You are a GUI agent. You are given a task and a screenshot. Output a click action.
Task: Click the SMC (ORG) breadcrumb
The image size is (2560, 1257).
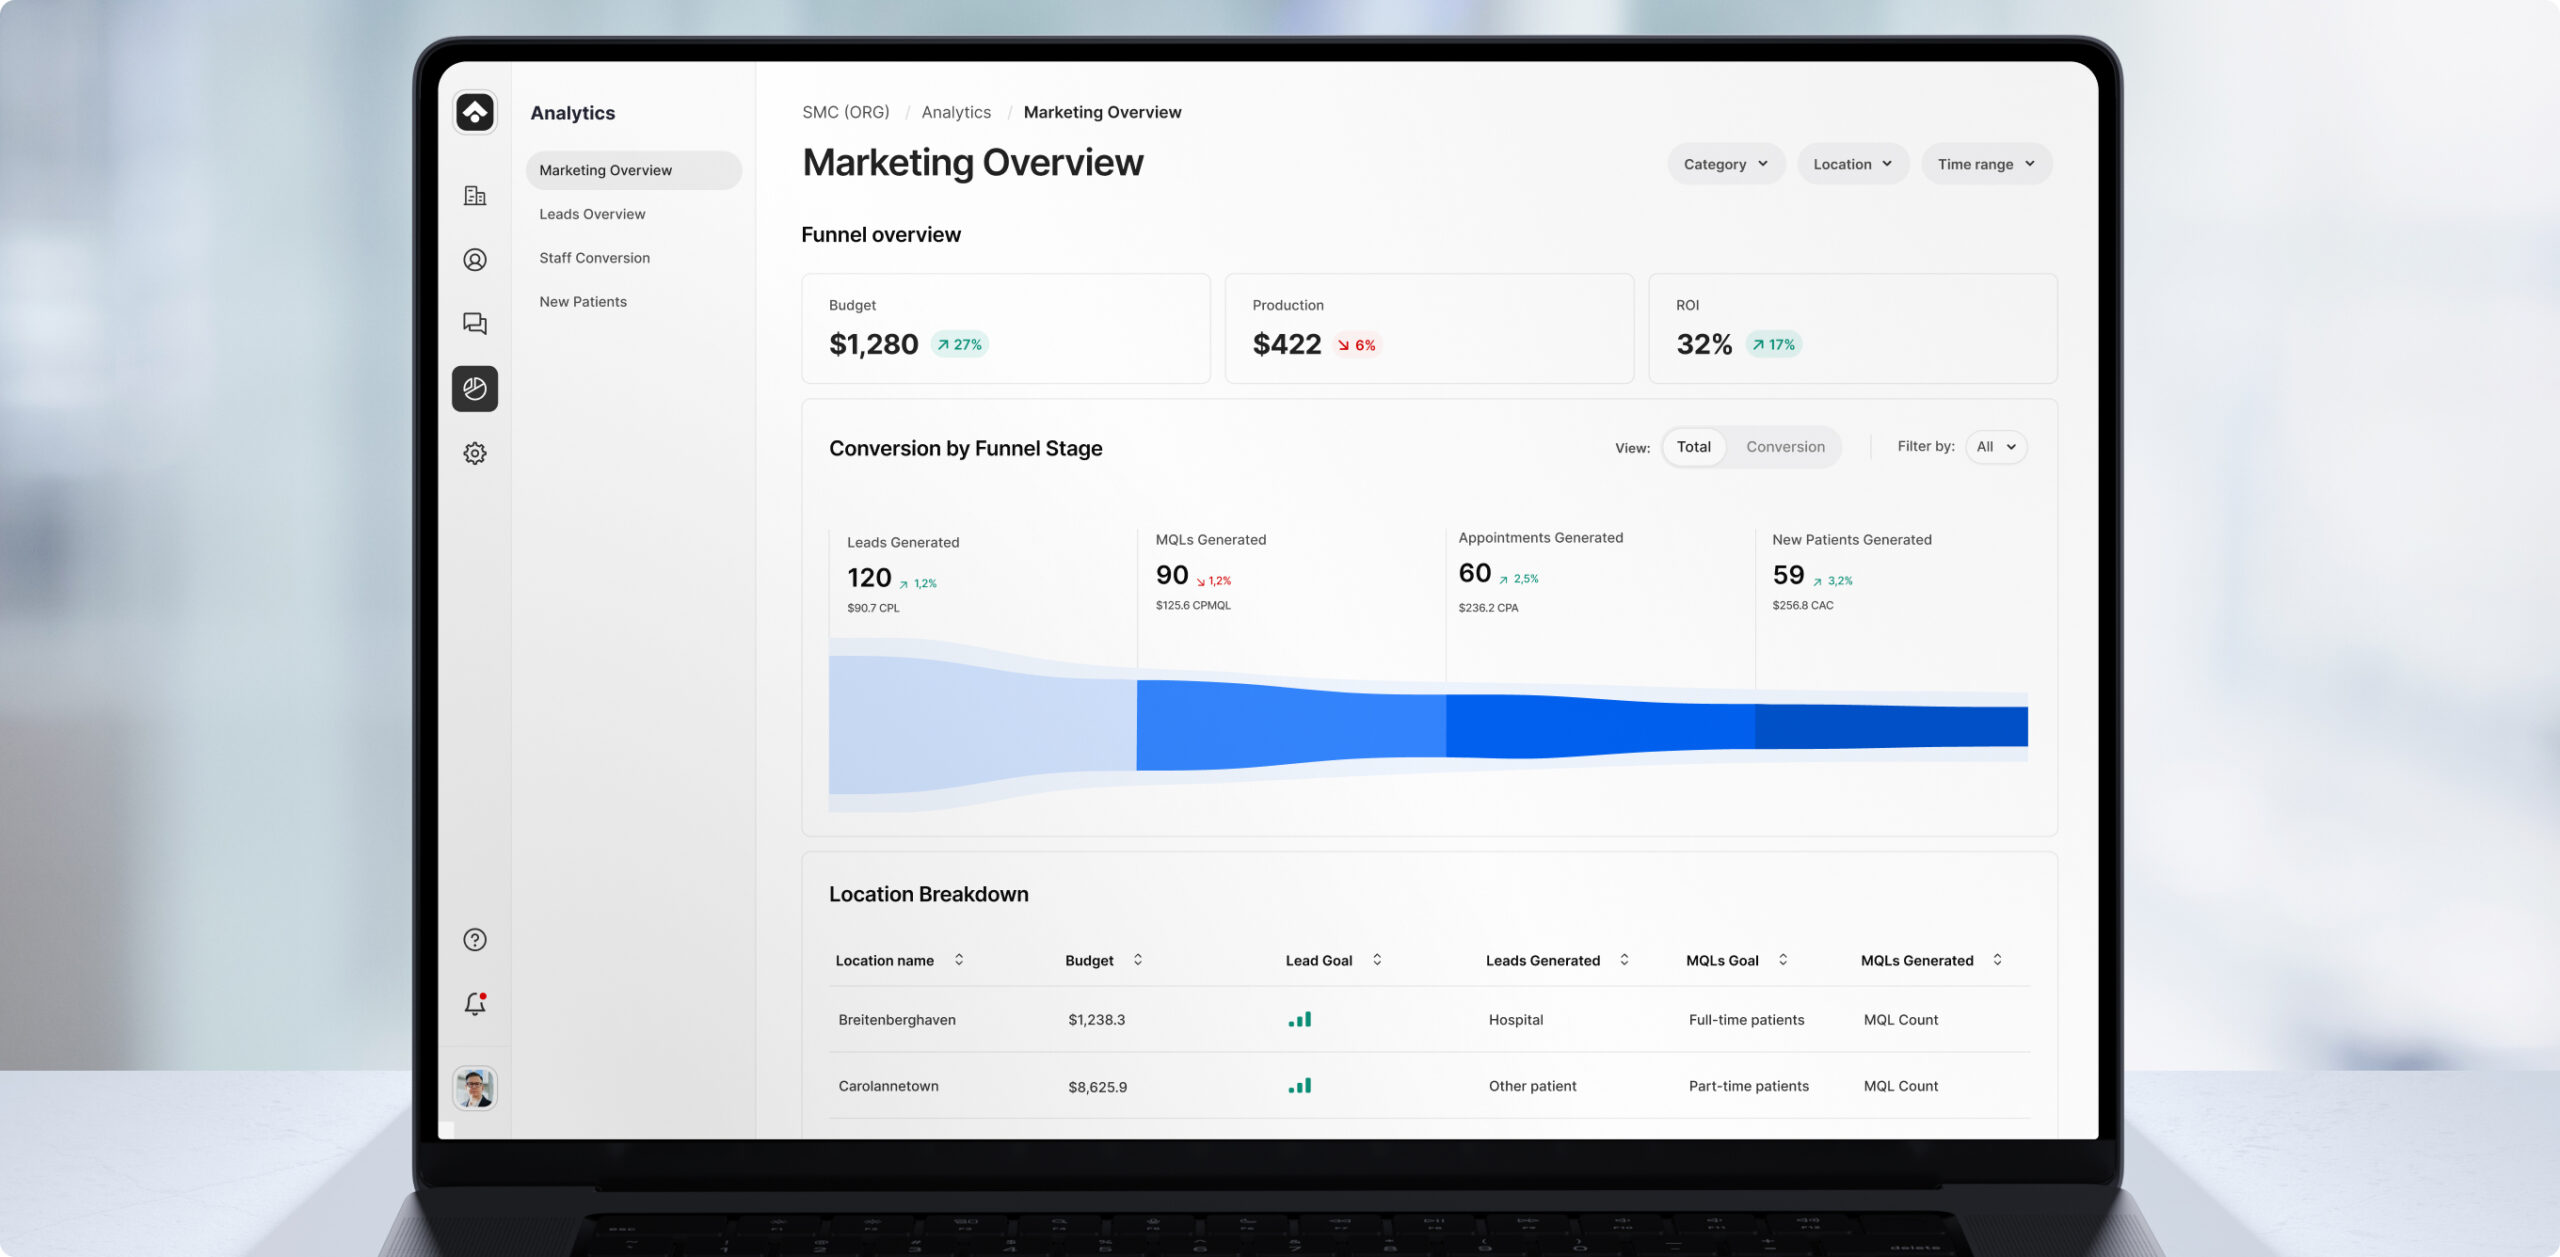845,112
